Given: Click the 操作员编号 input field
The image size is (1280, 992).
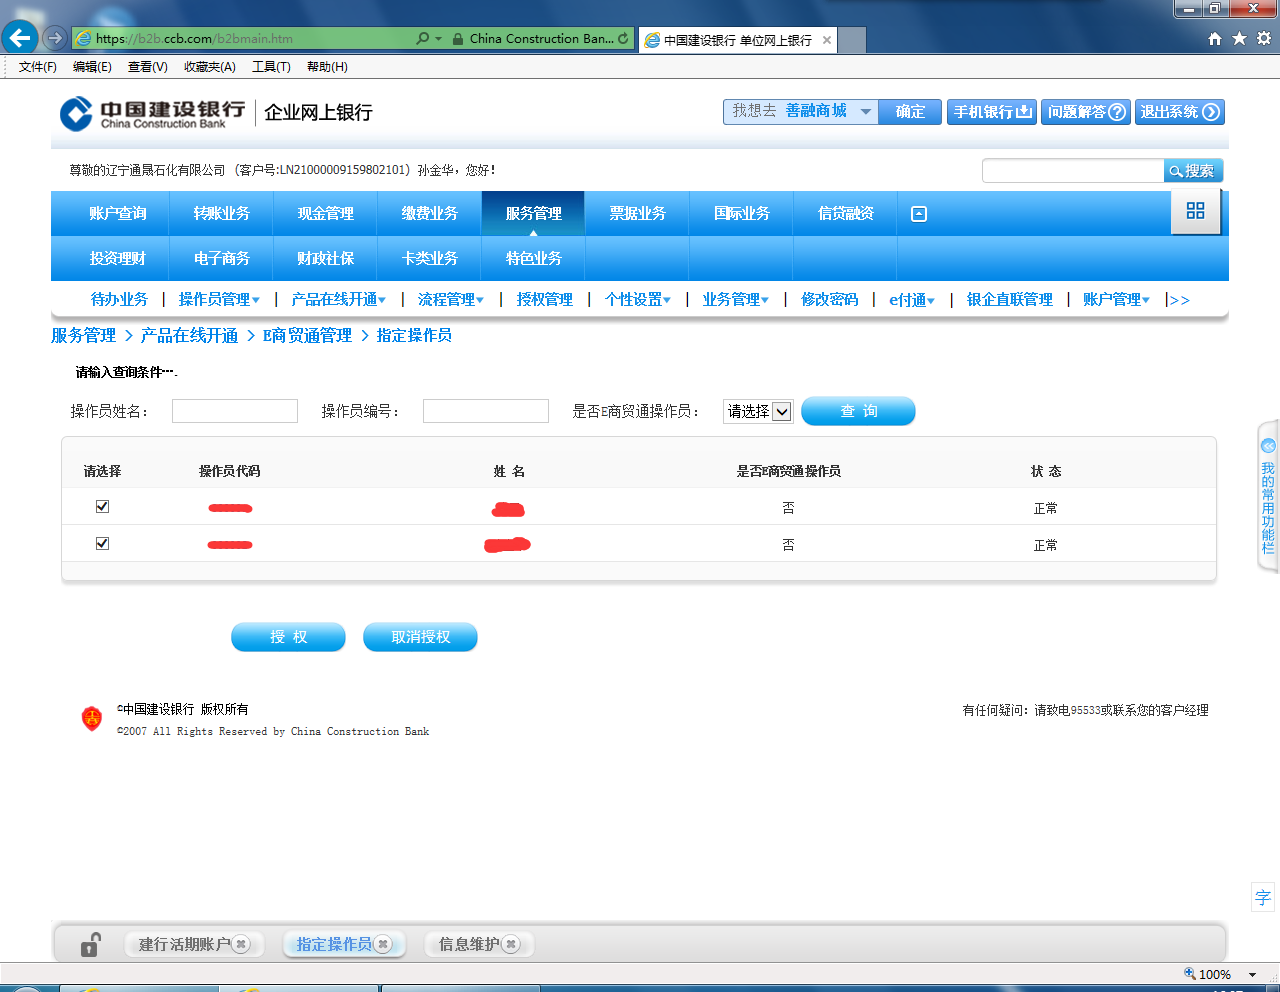Looking at the screenshot, I should tap(486, 411).
